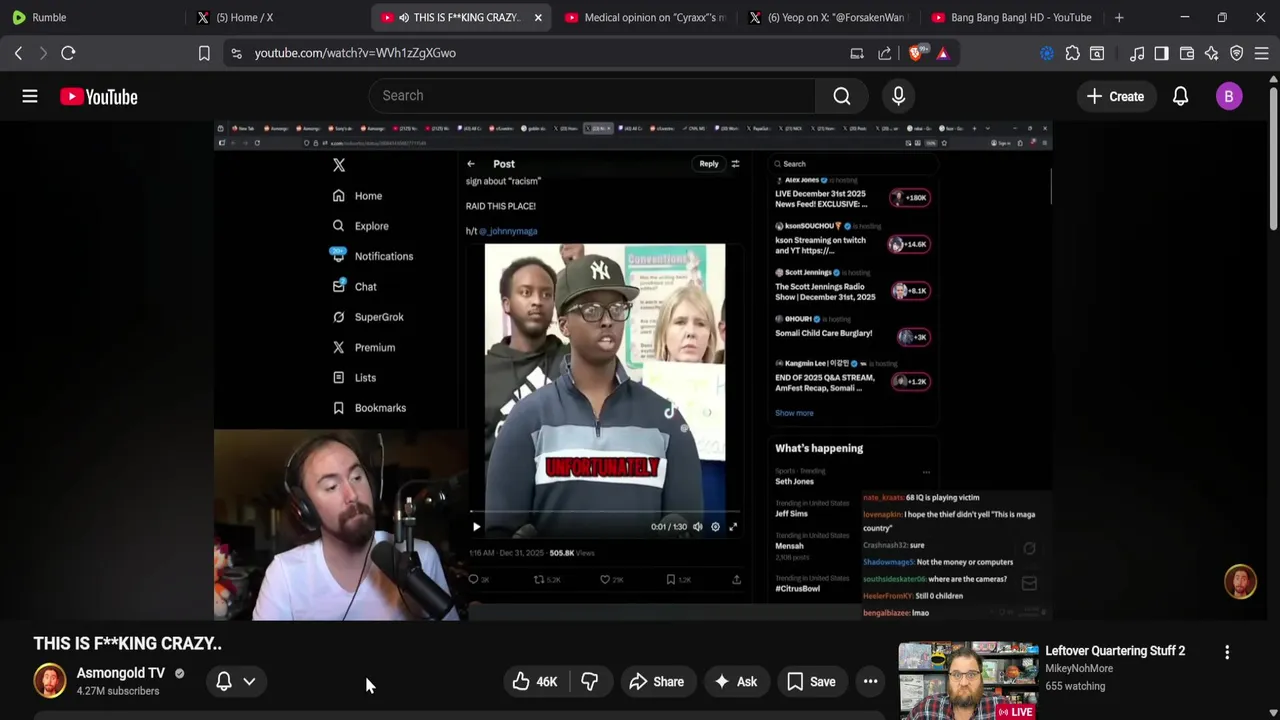Screen dimensions: 1280x720
Task: Open the MikeyNohMore live stream thumbnail
Action: coord(968,680)
